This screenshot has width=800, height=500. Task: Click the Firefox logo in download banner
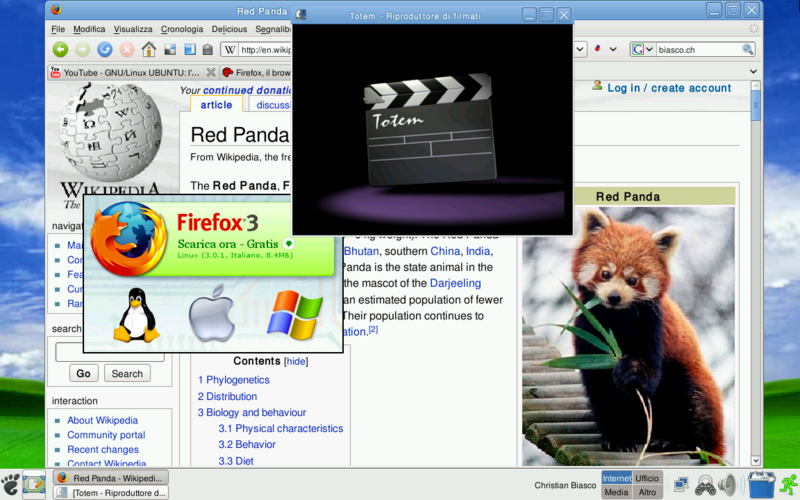(x=129, y=238)
